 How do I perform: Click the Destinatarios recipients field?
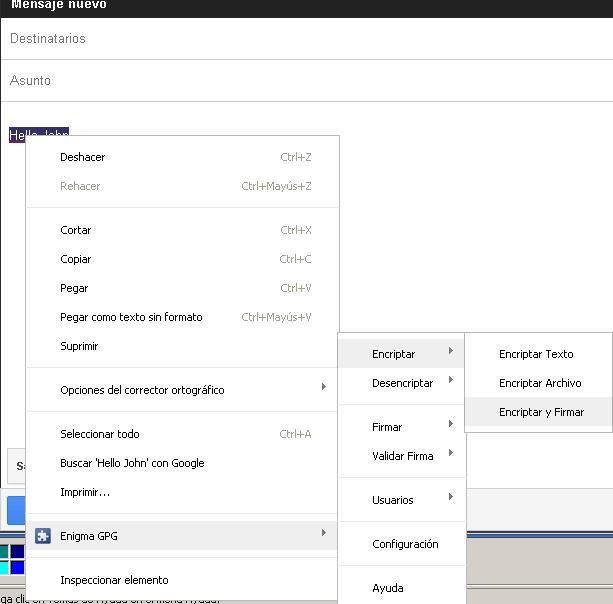[x=300, y=39]
